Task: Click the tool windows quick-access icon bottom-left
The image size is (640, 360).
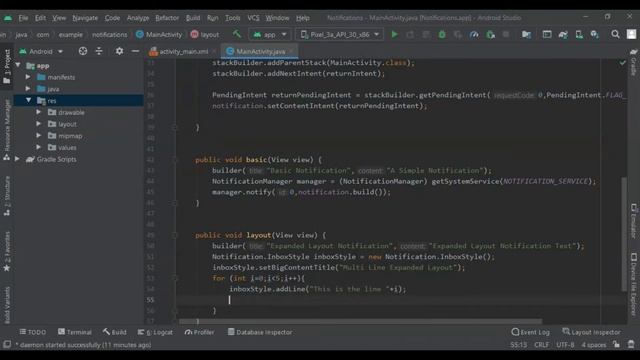Action: pos(7,344)
